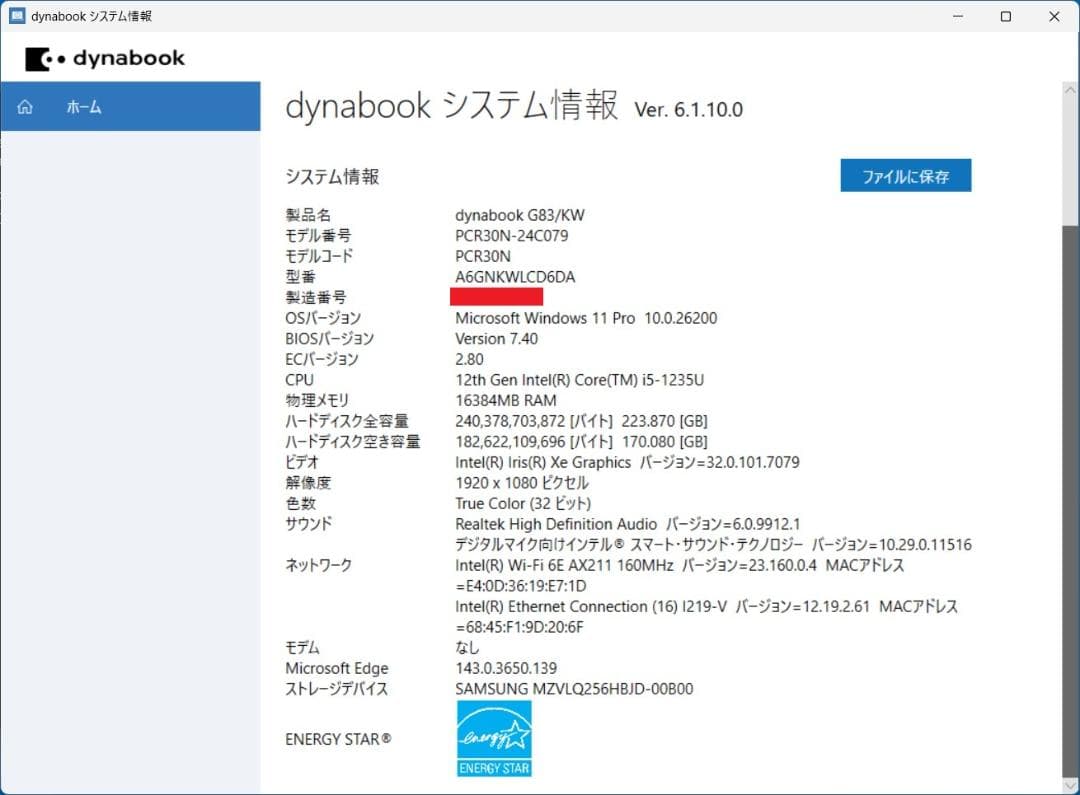
Task: Click the モデル番号 value PCR30N-24C079
Action: [x=513, y=235]
